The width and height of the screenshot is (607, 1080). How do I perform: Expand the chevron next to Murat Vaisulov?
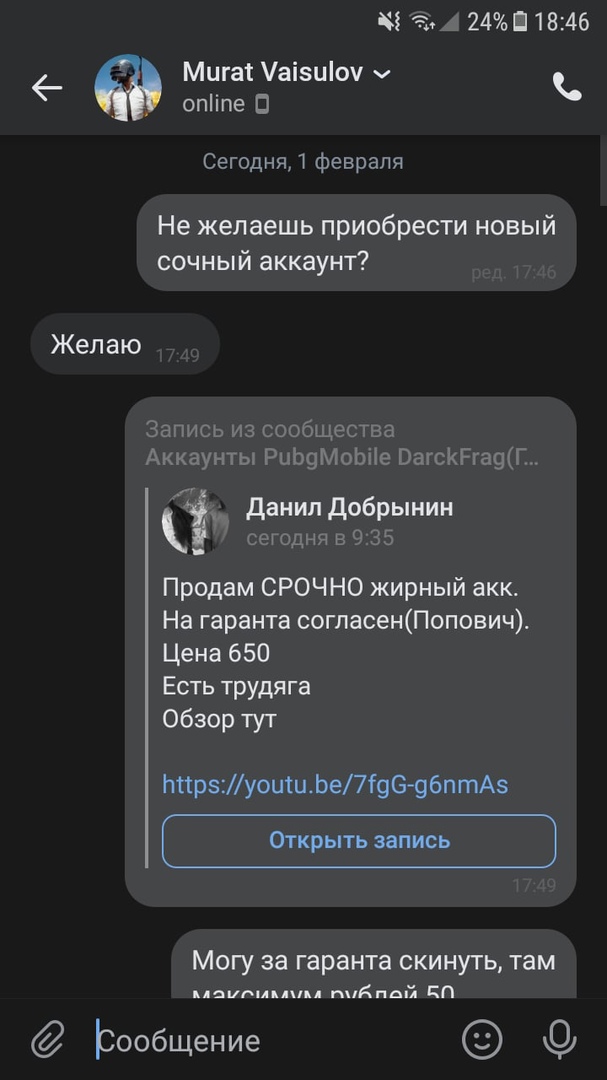382,73
